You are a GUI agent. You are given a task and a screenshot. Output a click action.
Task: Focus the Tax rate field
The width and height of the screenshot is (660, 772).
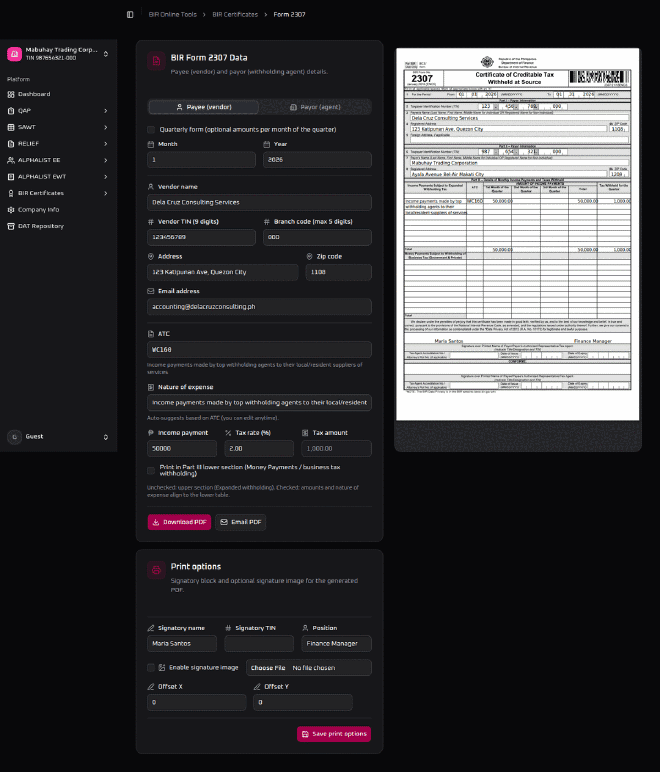259,449
